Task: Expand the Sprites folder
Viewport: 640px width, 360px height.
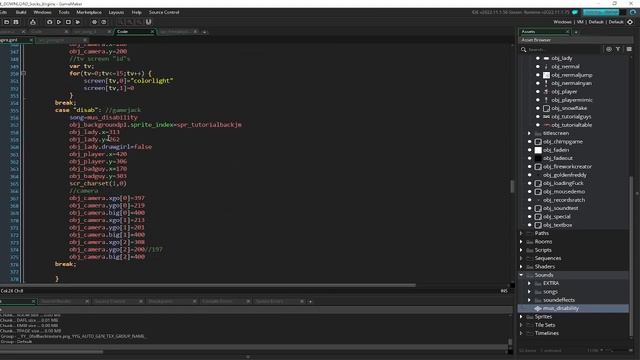Action: (521, 316)
